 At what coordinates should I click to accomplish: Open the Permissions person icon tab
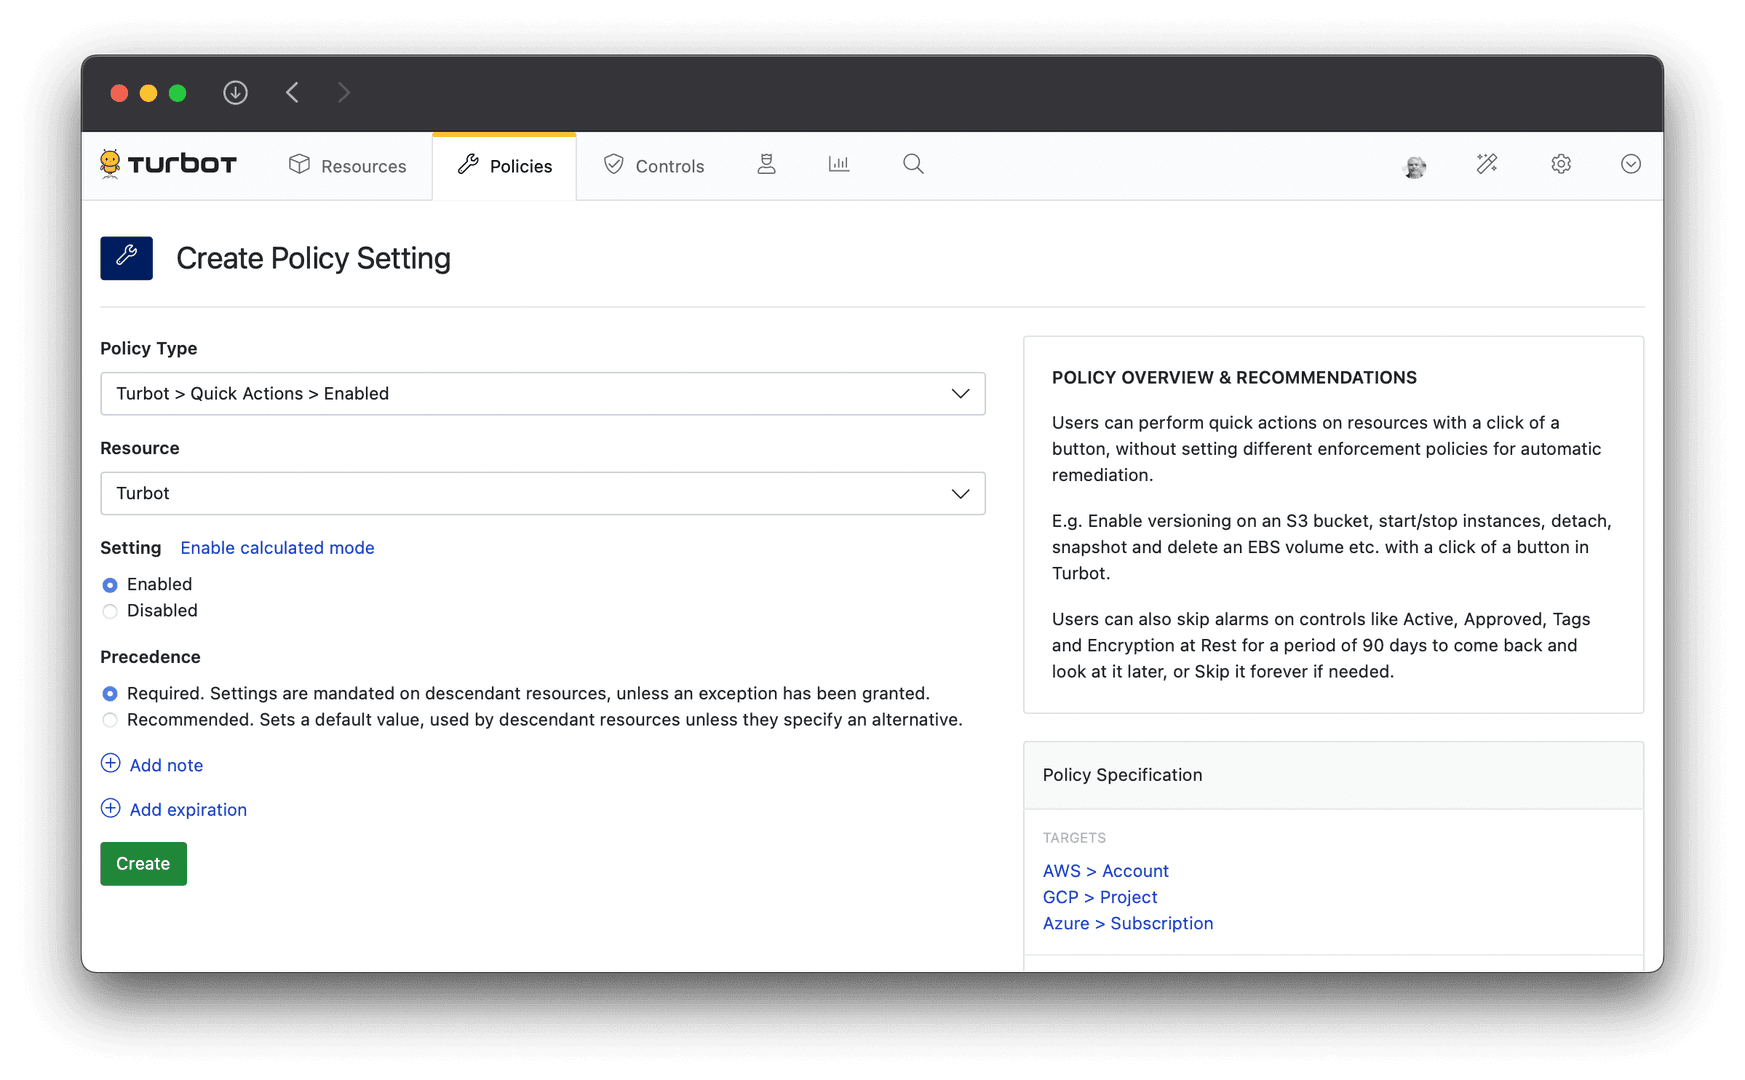766,164
